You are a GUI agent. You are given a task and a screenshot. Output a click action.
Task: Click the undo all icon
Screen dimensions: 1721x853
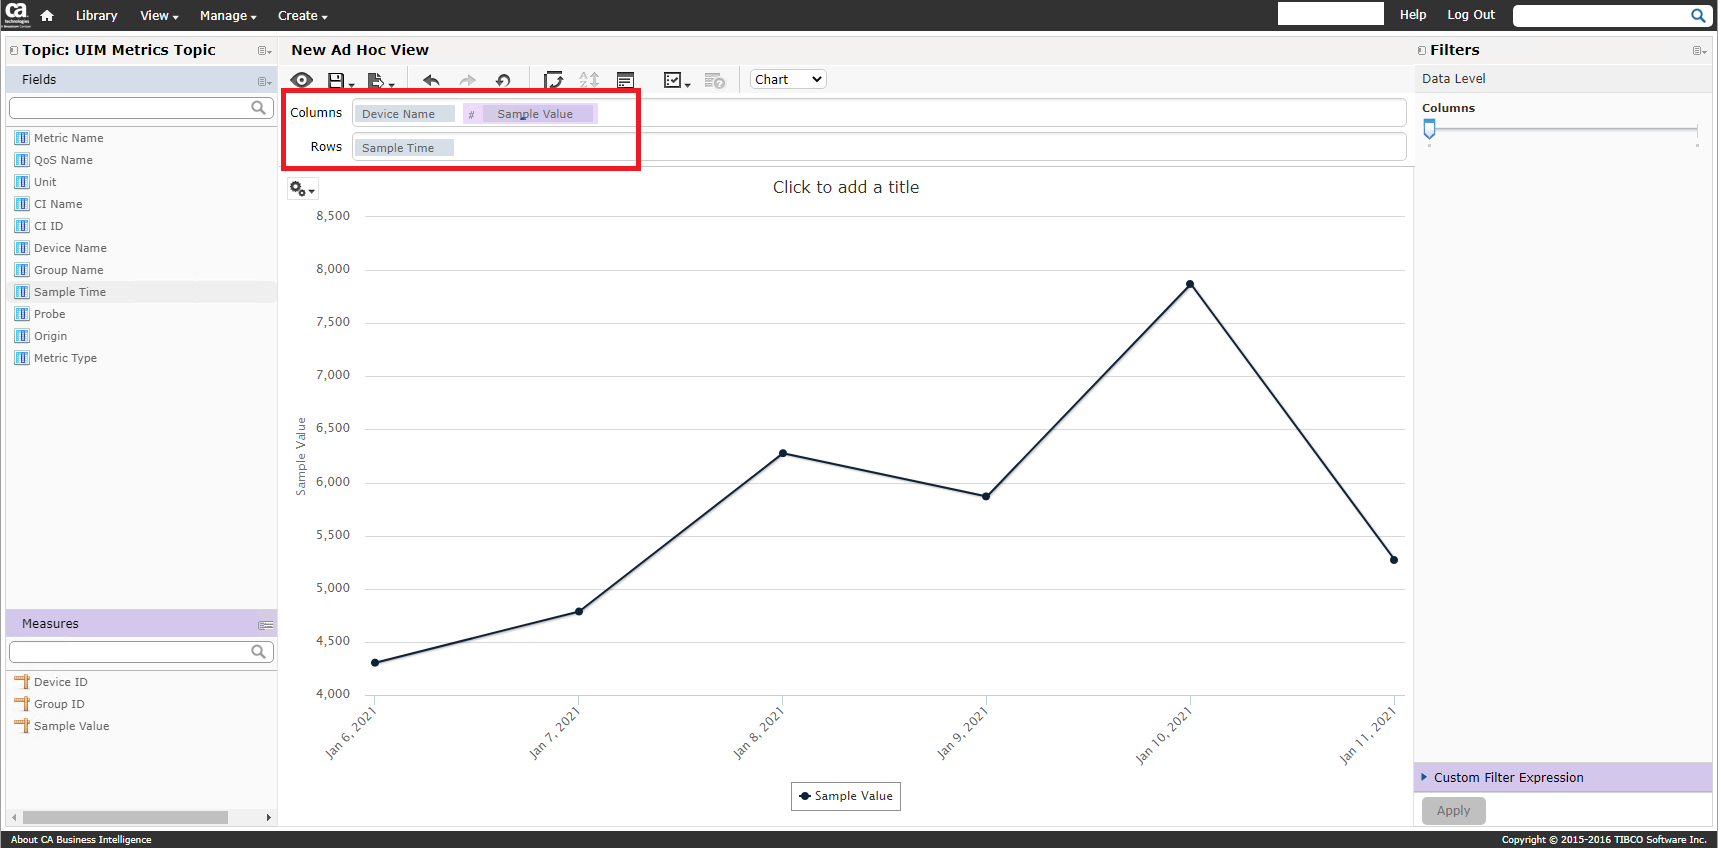(x=503, y=80)
